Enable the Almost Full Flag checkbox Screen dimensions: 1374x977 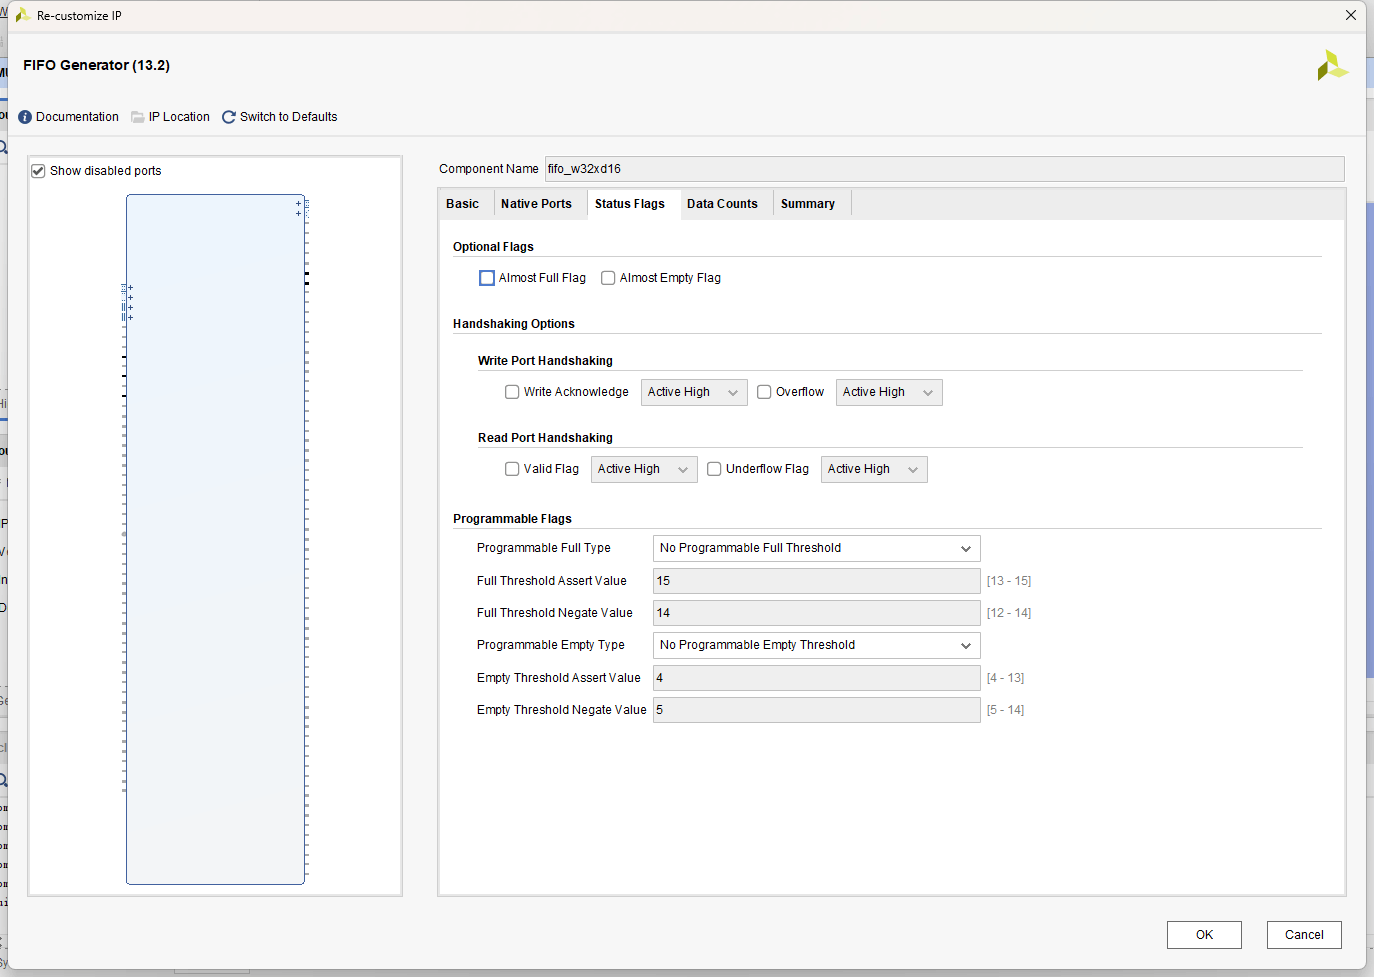[x=487, y=278]
